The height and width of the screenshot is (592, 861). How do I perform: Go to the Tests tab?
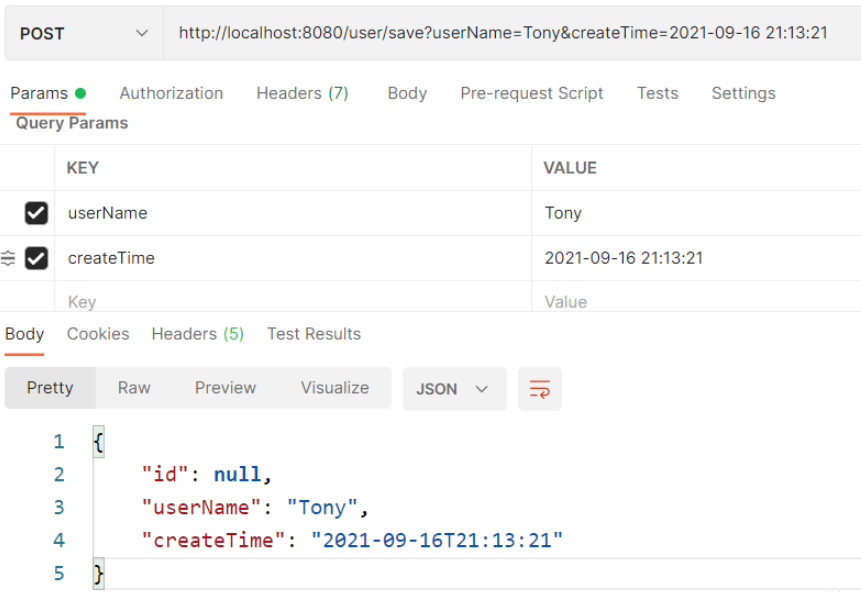(657, 93)
